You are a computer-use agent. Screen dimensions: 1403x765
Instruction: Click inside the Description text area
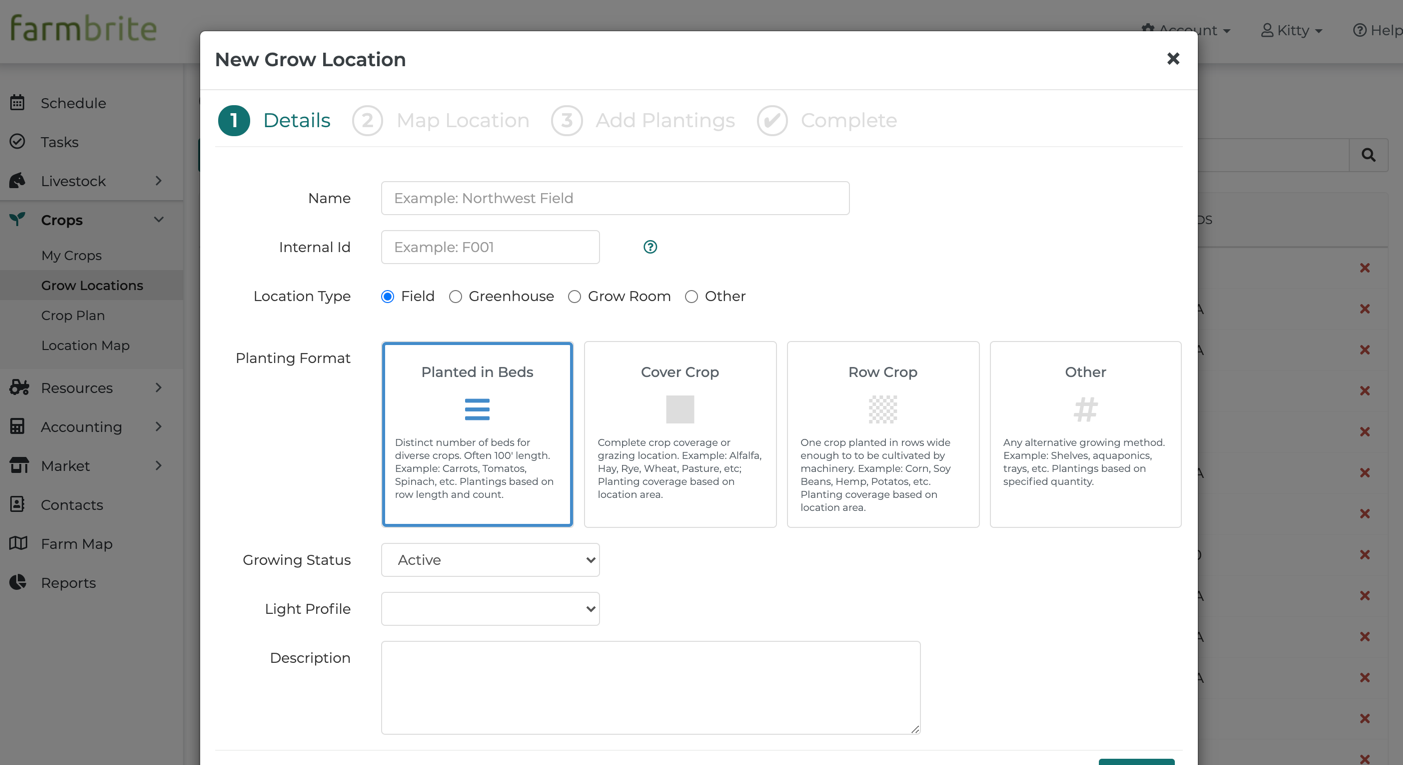pos(650,688)
